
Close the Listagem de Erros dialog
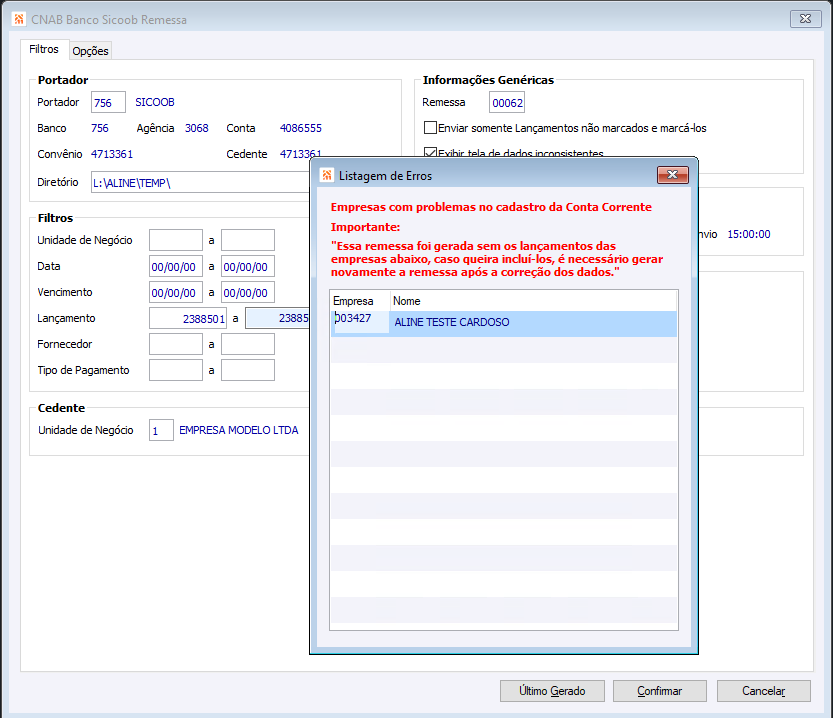[673, 175]
